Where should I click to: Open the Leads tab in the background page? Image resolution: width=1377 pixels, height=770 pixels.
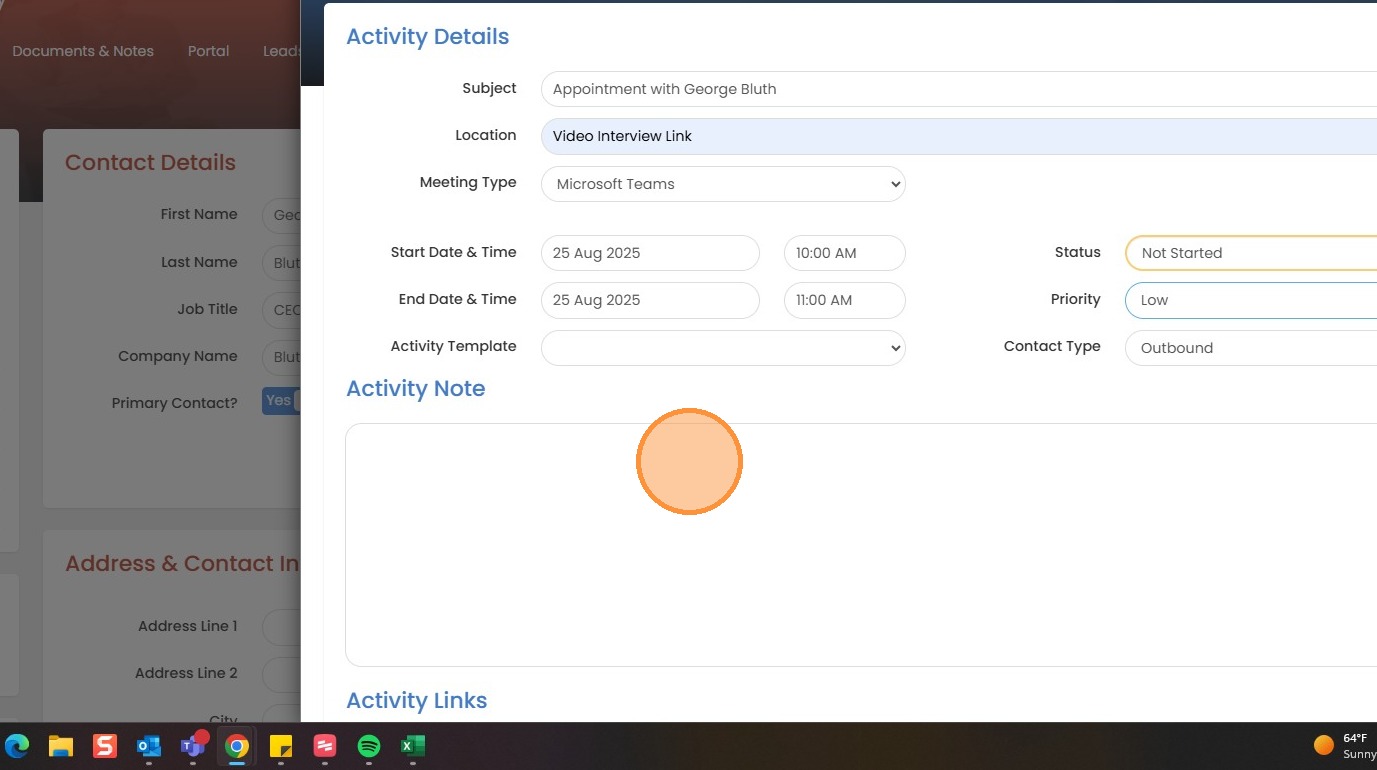(x=282, y=51)
